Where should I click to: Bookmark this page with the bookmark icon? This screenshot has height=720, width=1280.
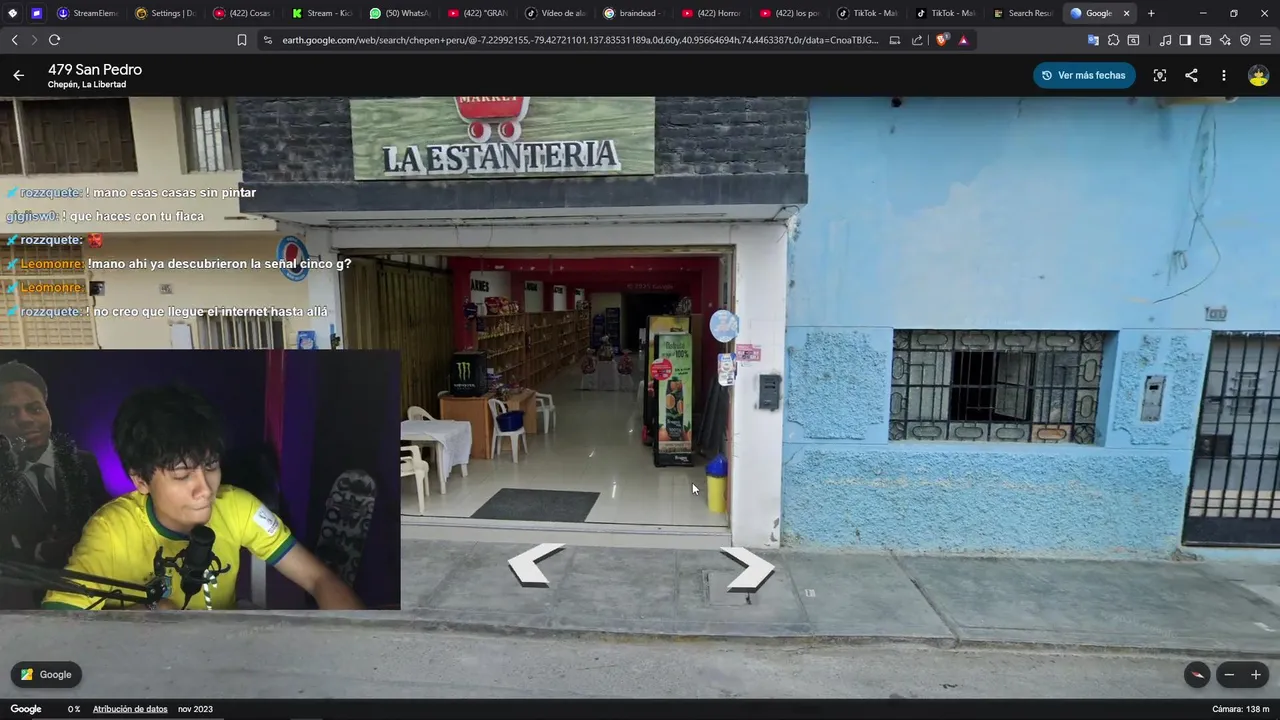click(x=242, y=40)
